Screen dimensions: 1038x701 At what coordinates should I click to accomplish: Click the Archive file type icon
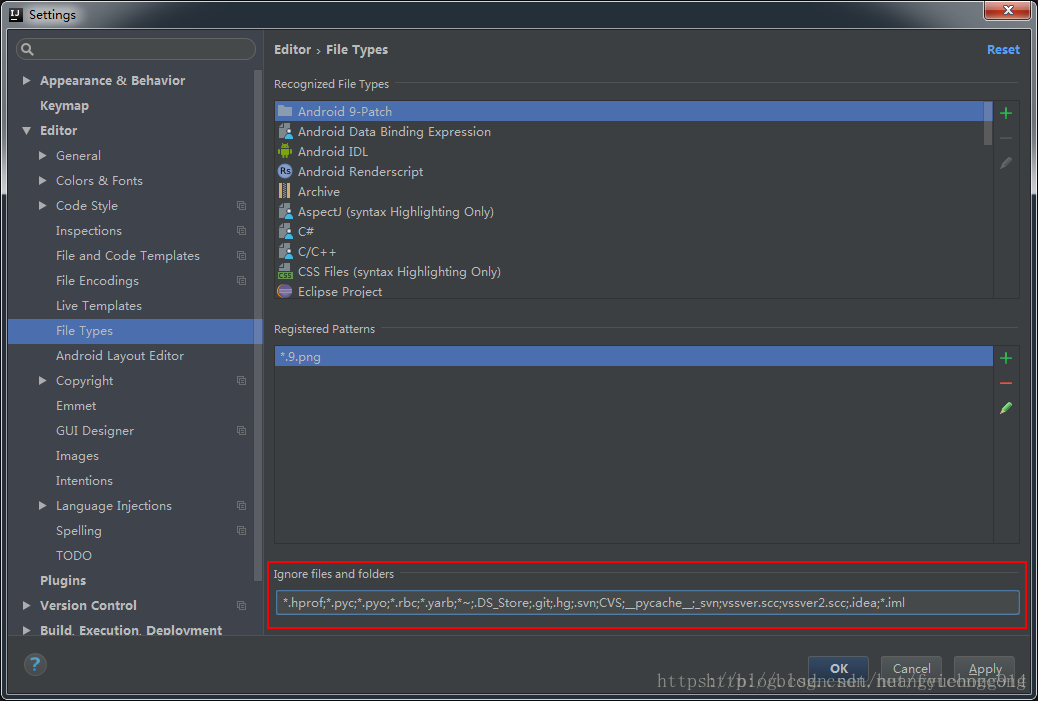[x=285, y=191]
